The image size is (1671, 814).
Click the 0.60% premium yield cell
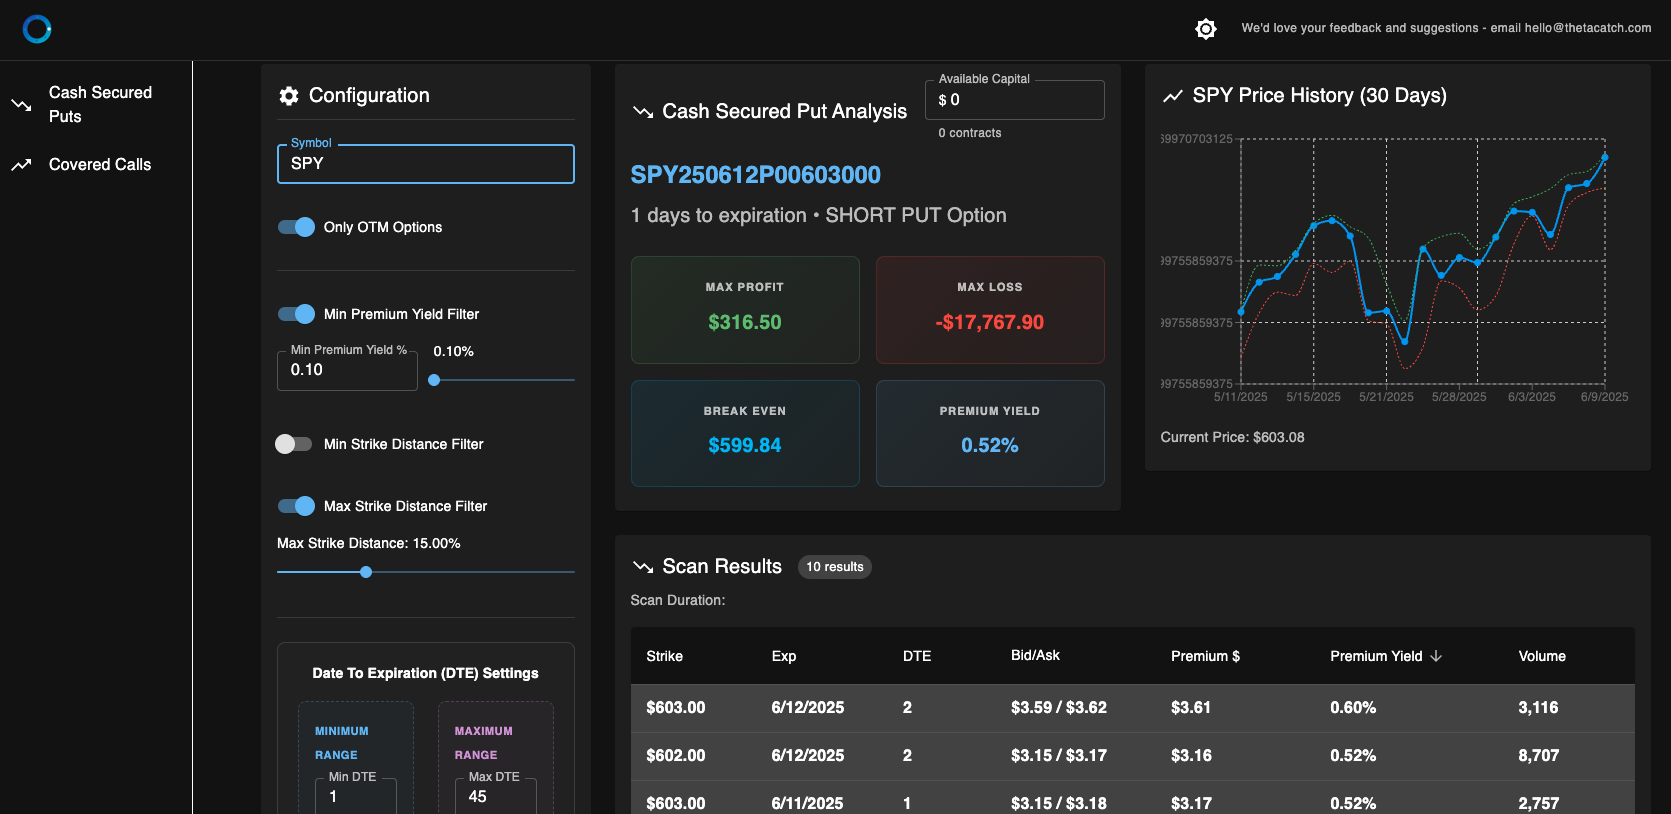pyautogui.click(x=1353, y=708)
